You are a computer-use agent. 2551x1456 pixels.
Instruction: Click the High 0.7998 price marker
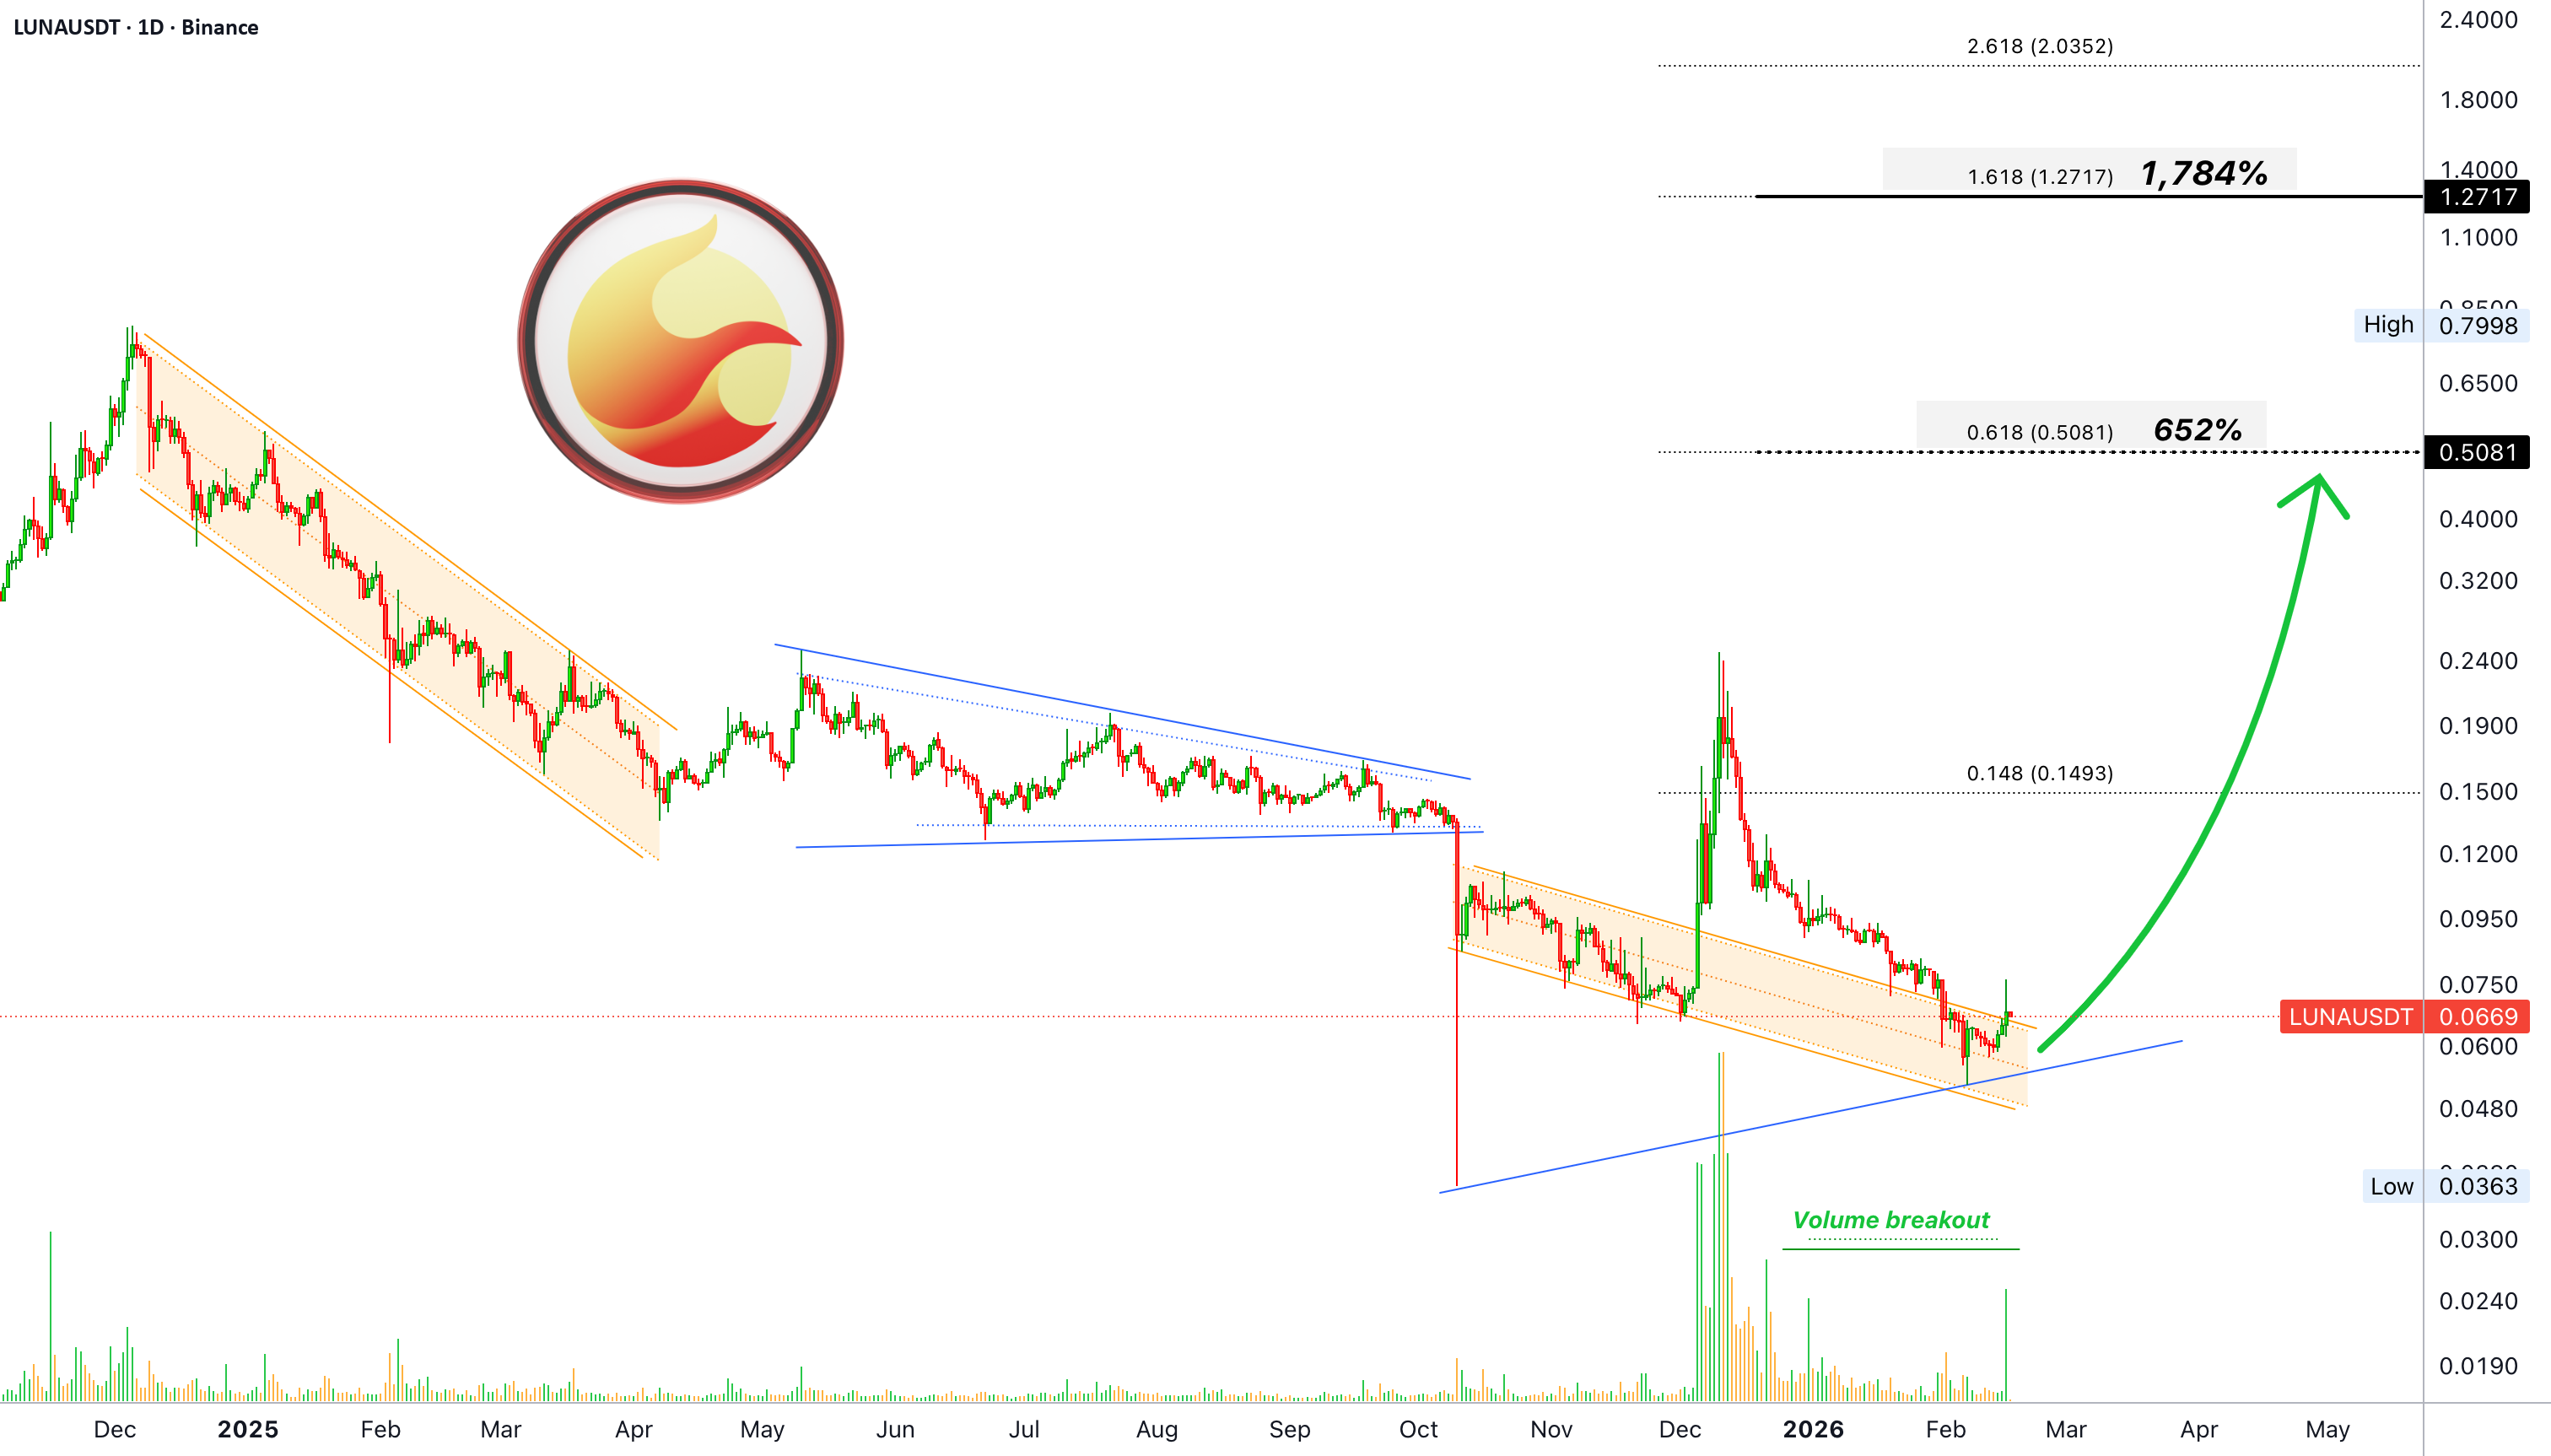pyautogui.click(x=2441, y=325)
